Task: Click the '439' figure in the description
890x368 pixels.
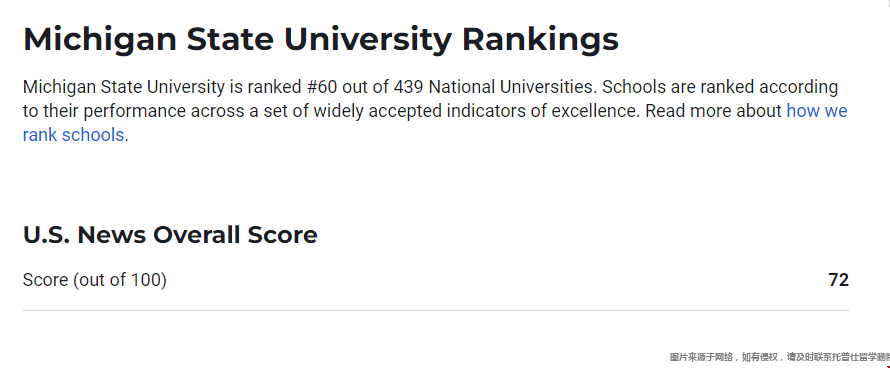Action: click(408, 87)
